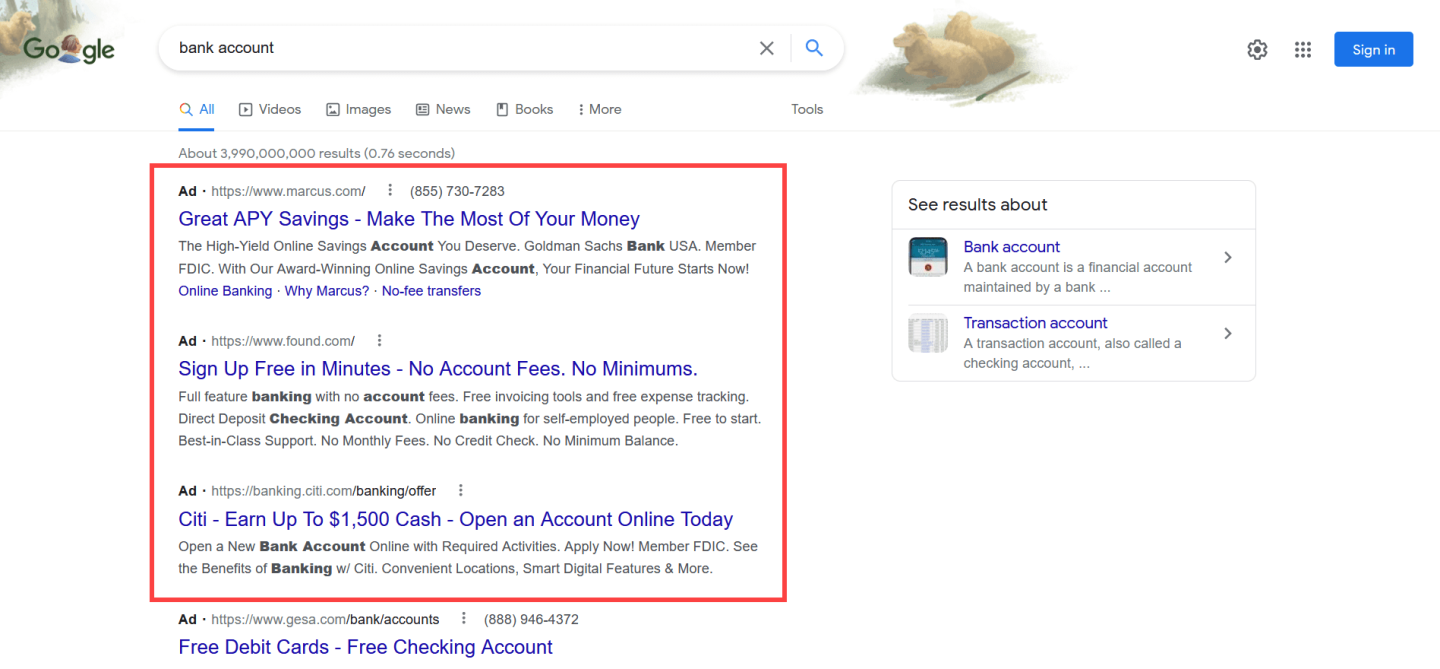The width and height of the screenshot is (1440, 669).
Task: Click the Bank account thumbnail image
Action: tap(928, 257)
